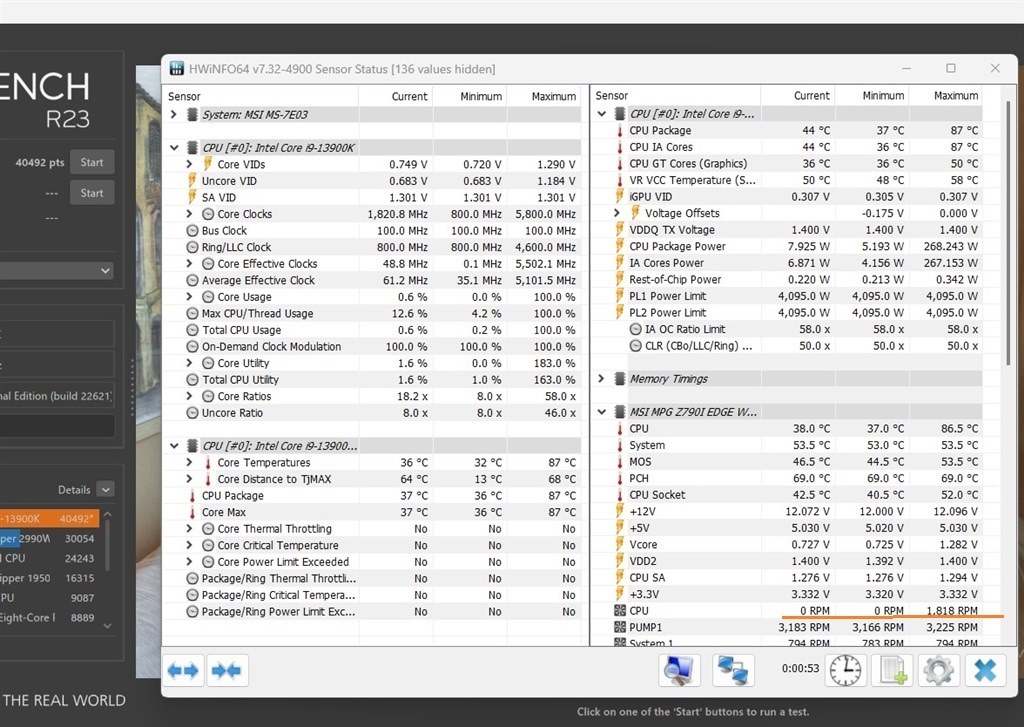Screen dimensions: 1024x727
Task: Click the lightning icon beside Uncore VID
Action: 192,180
